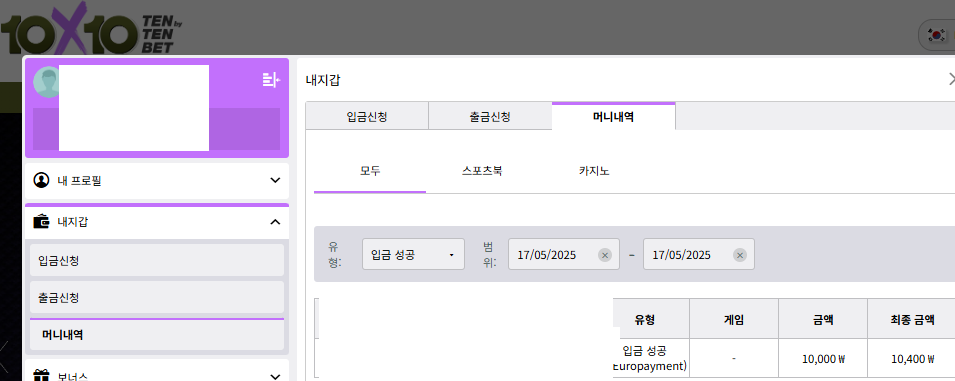The image size is (955, 381).
Task: Click the profile icon next to 내 프로필
Action: [41, 180]
